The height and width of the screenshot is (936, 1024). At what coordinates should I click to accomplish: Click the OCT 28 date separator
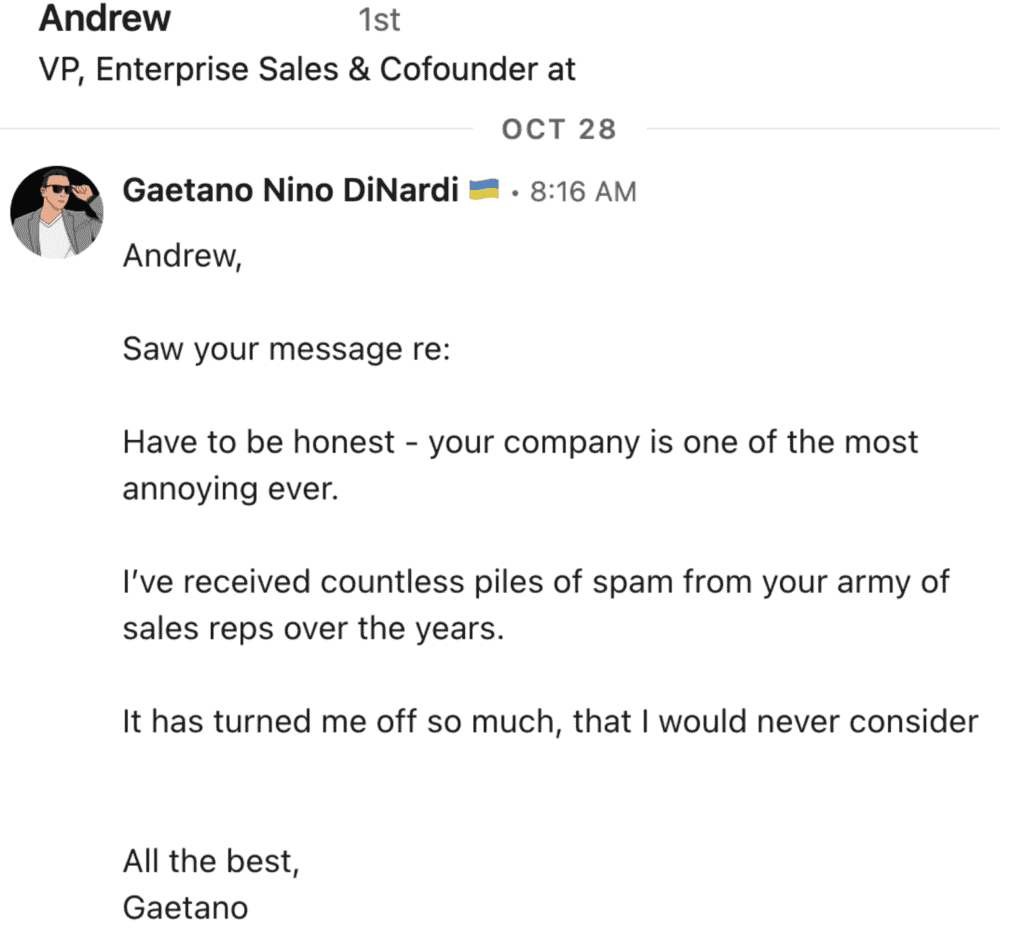[x=559, y=129]
